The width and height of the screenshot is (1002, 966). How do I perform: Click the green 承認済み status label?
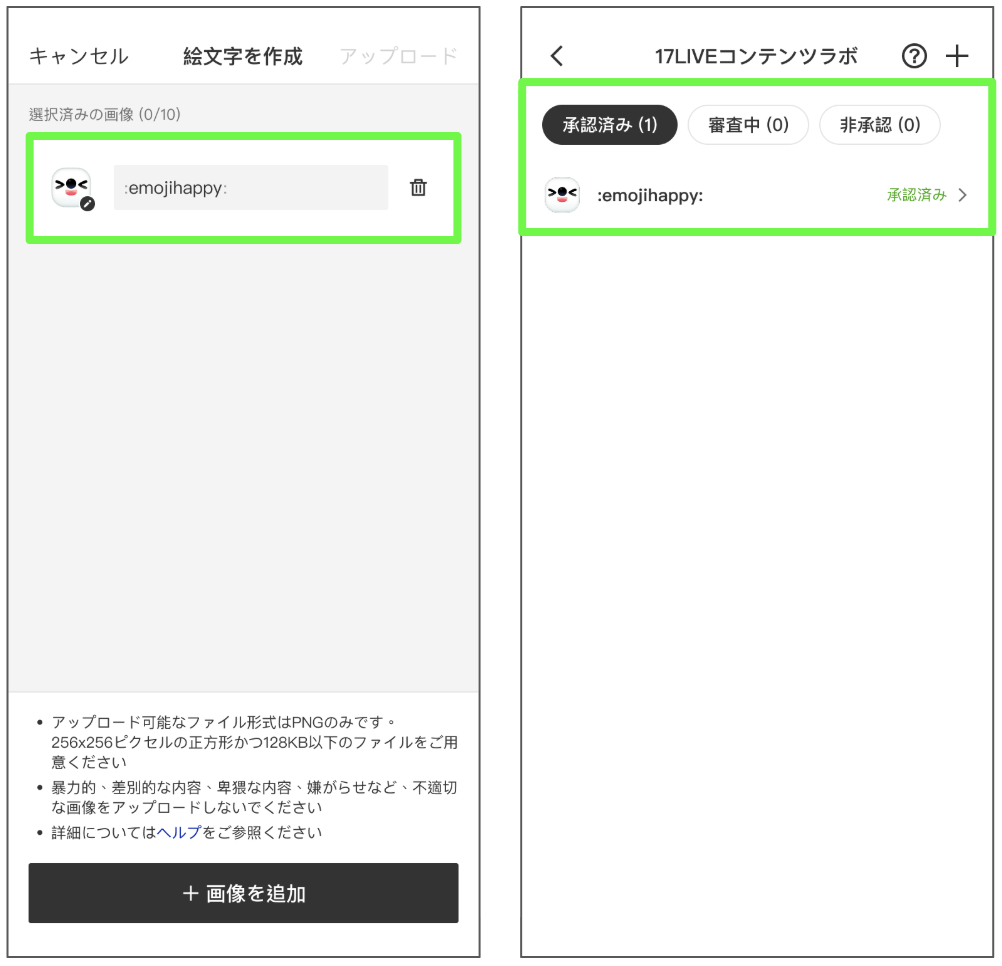(916, 196)
